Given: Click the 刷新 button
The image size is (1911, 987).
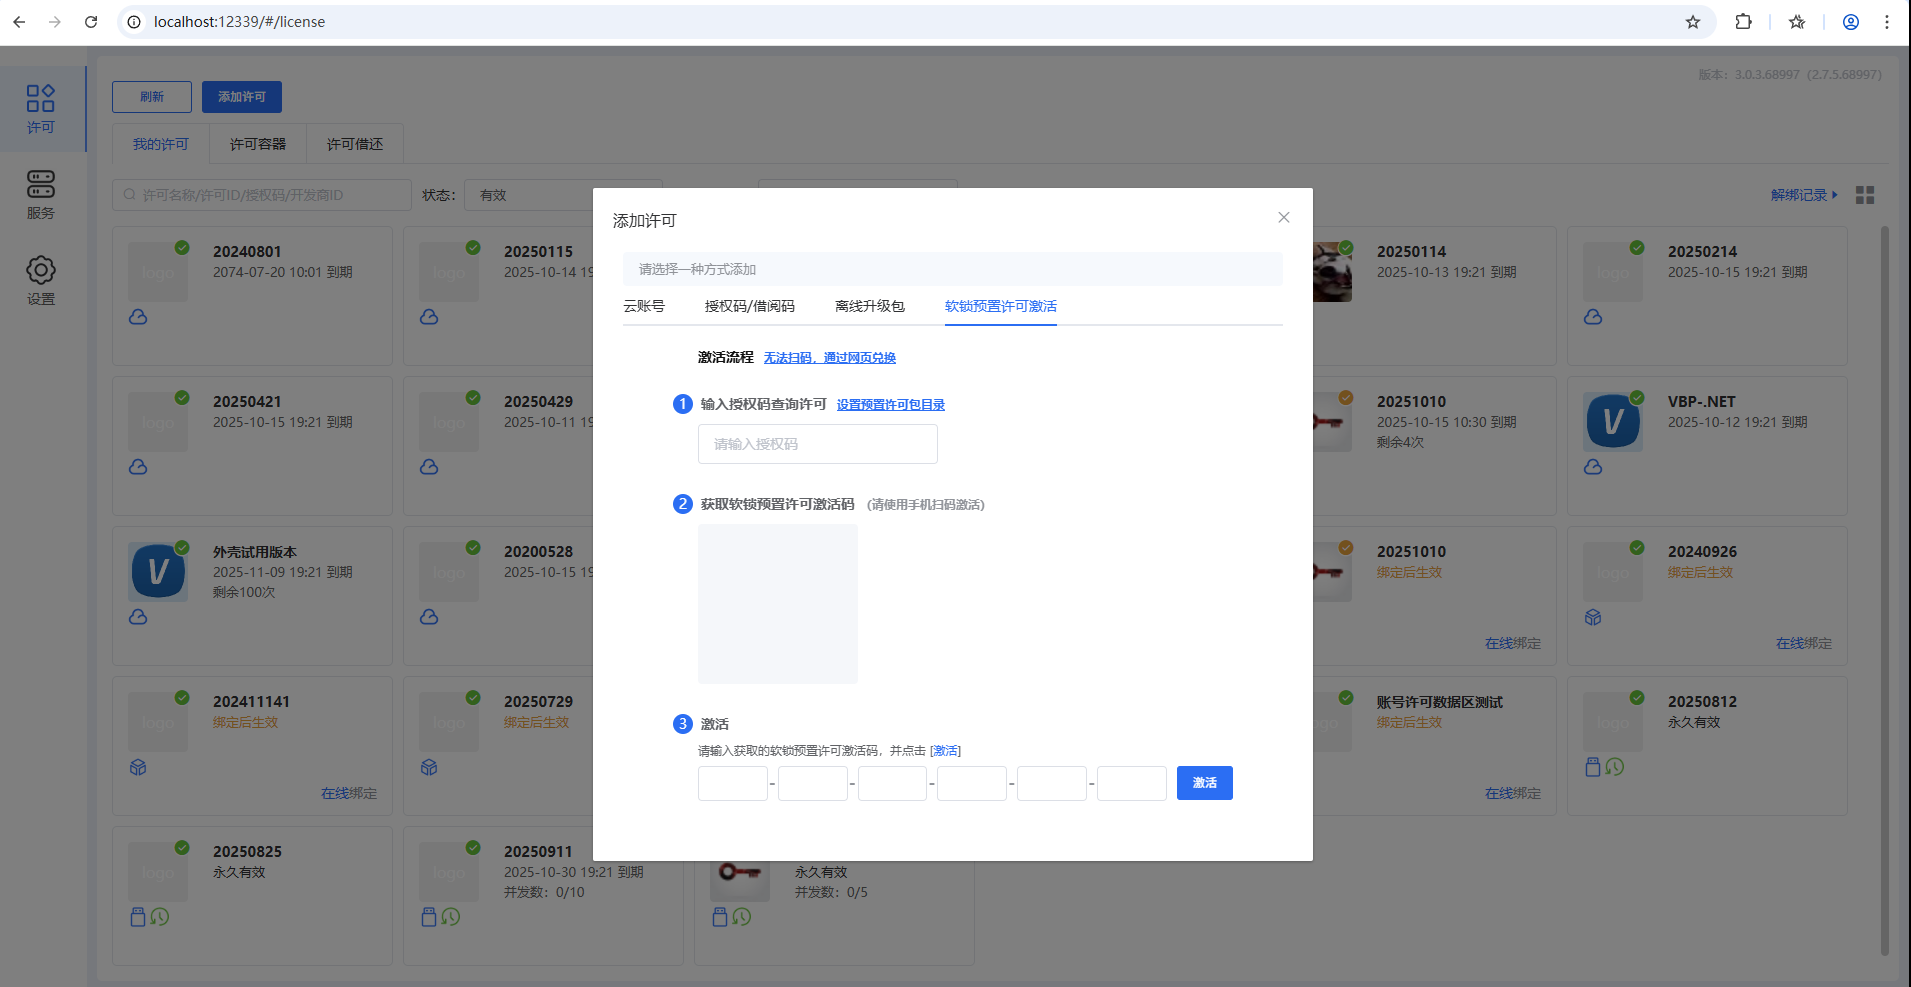Looking at the screenshot, I should pos(152,97).
